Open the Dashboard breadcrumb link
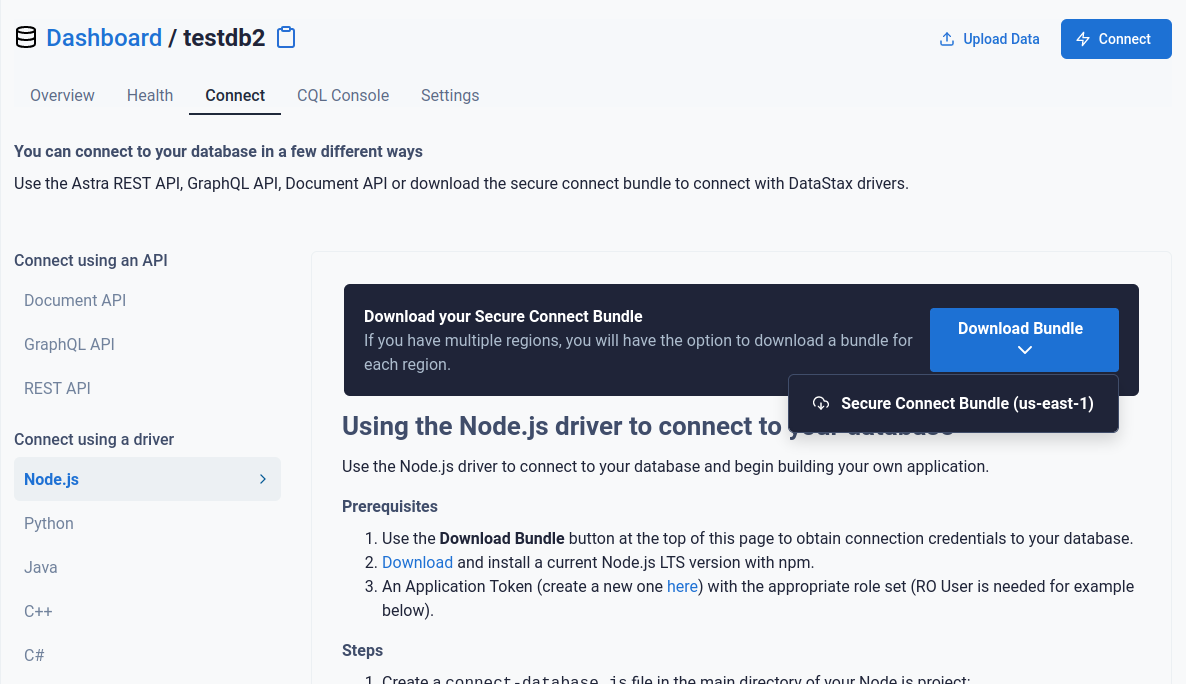This screenshot has height=684, width=1186. 104,37
